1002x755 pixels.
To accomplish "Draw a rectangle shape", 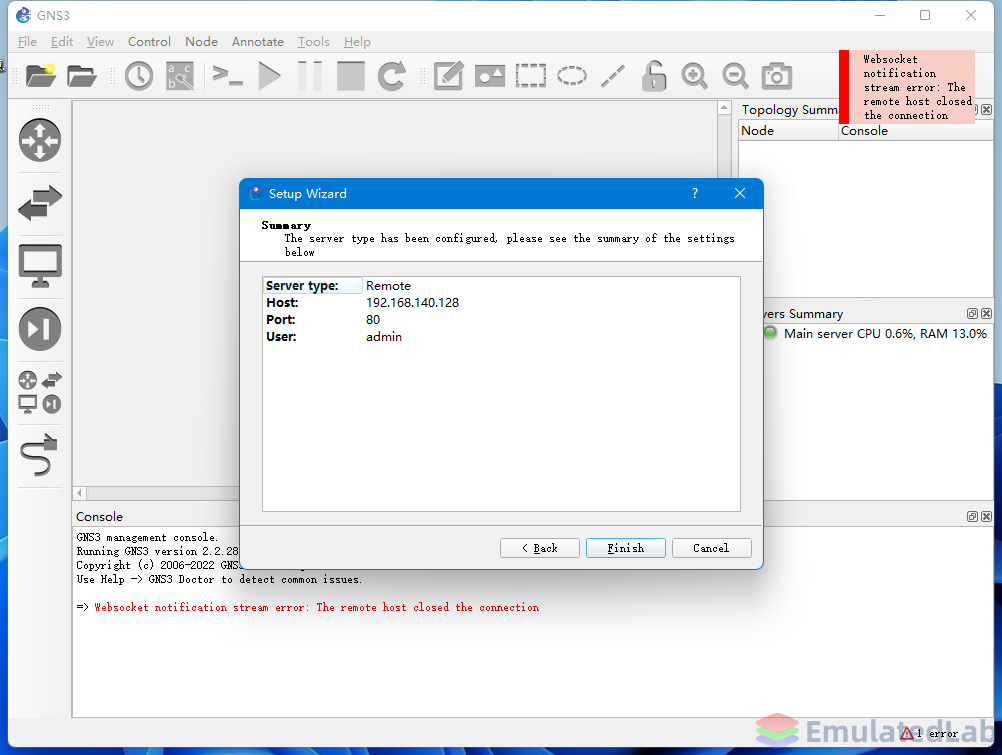I will [530, 76].
